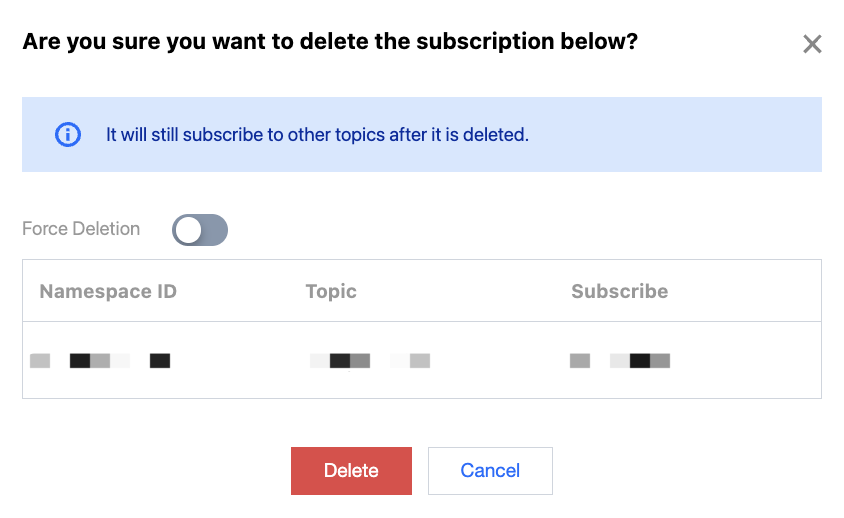Screen dimensions: 844x518
Task: Close the delete subscription dialog
Action: [x=812, y=44]
